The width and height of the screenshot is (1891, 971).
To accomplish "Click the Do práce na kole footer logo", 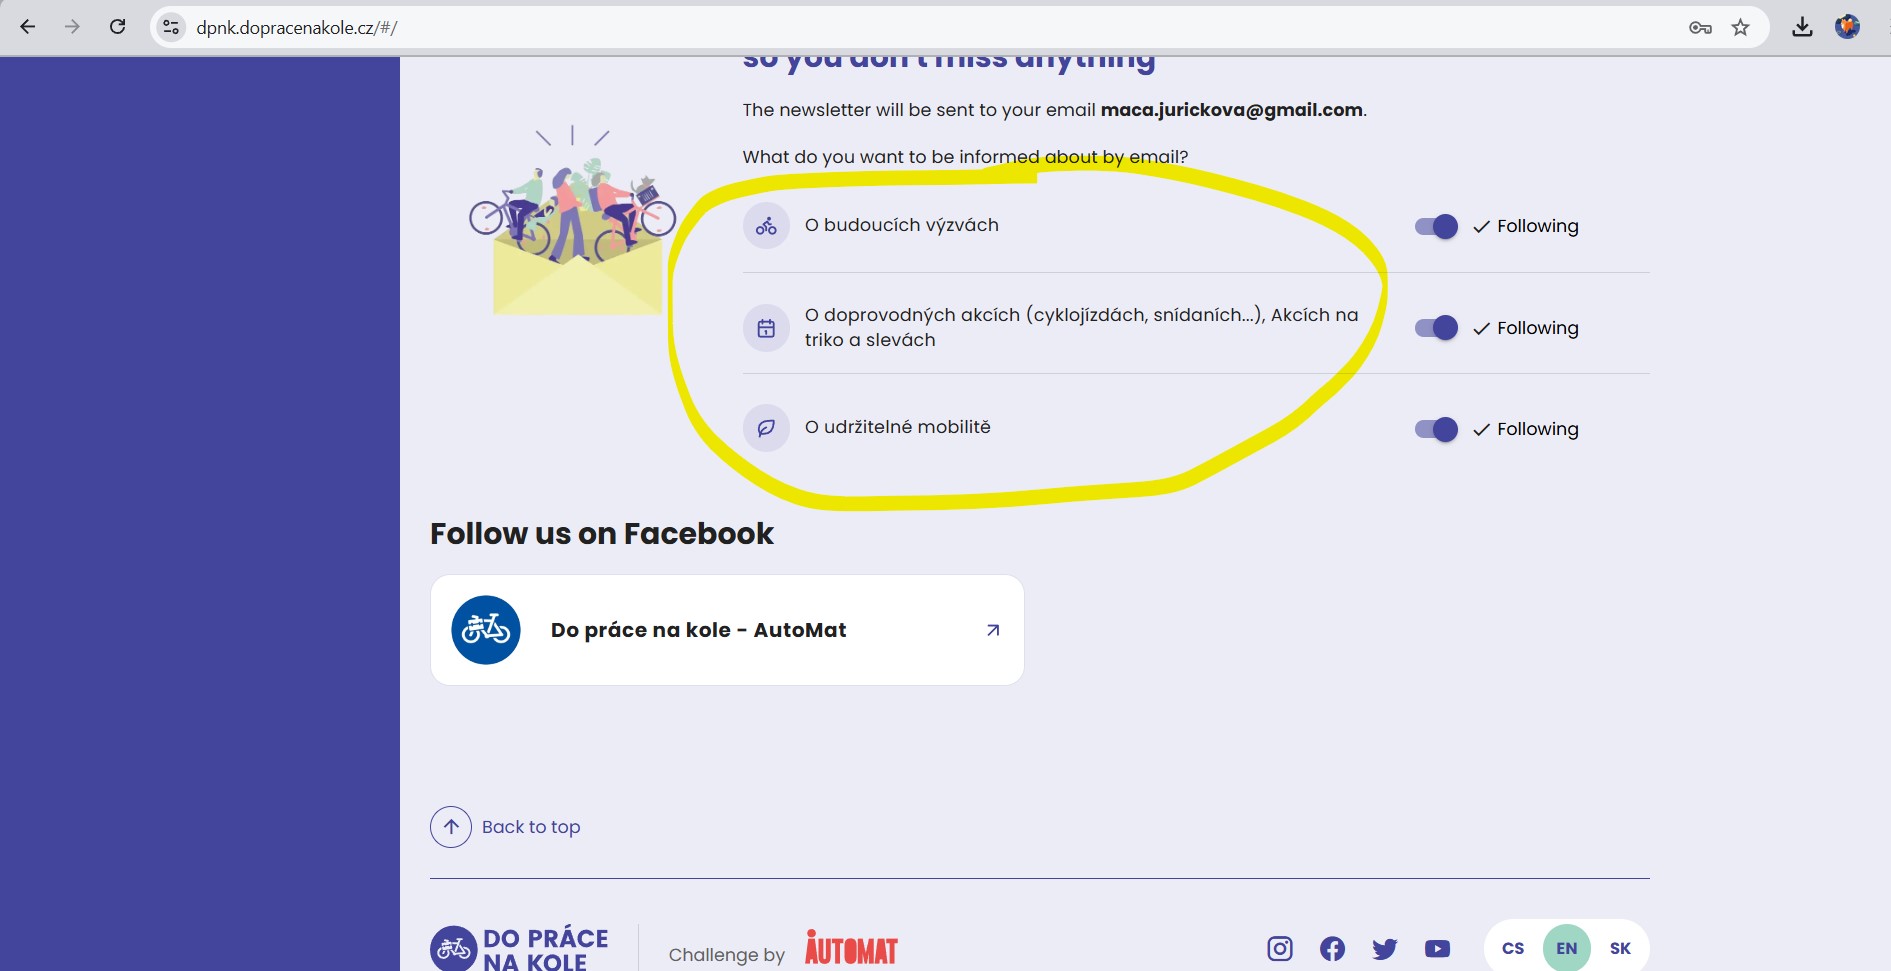I will click(x=520, y=948).
